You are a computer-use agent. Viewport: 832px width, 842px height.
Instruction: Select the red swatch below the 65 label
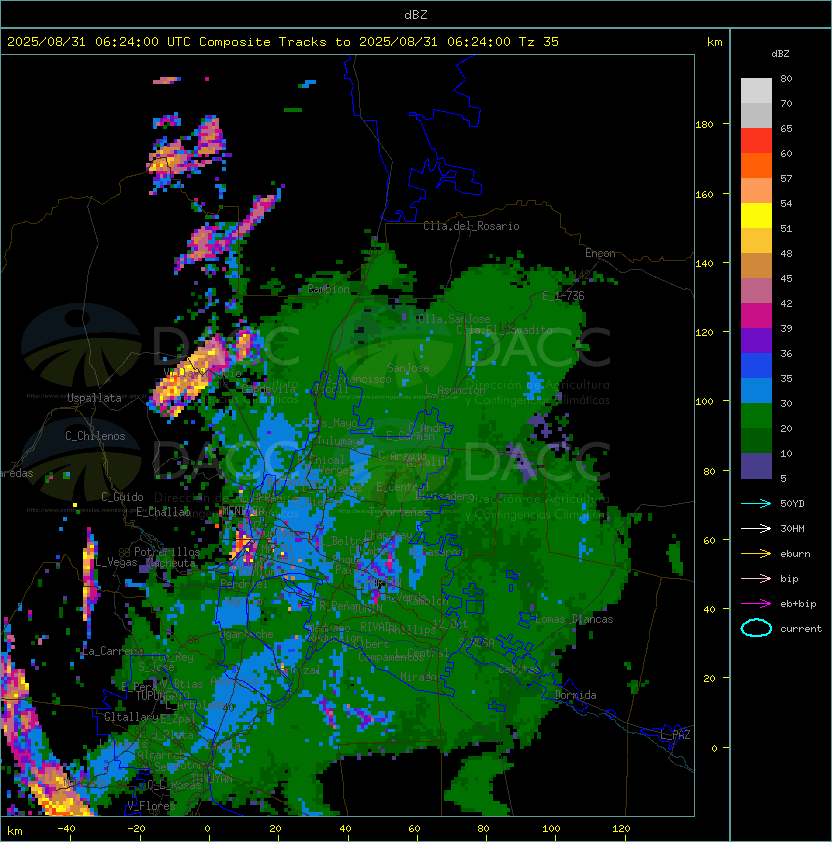click(x=756, y=141)
